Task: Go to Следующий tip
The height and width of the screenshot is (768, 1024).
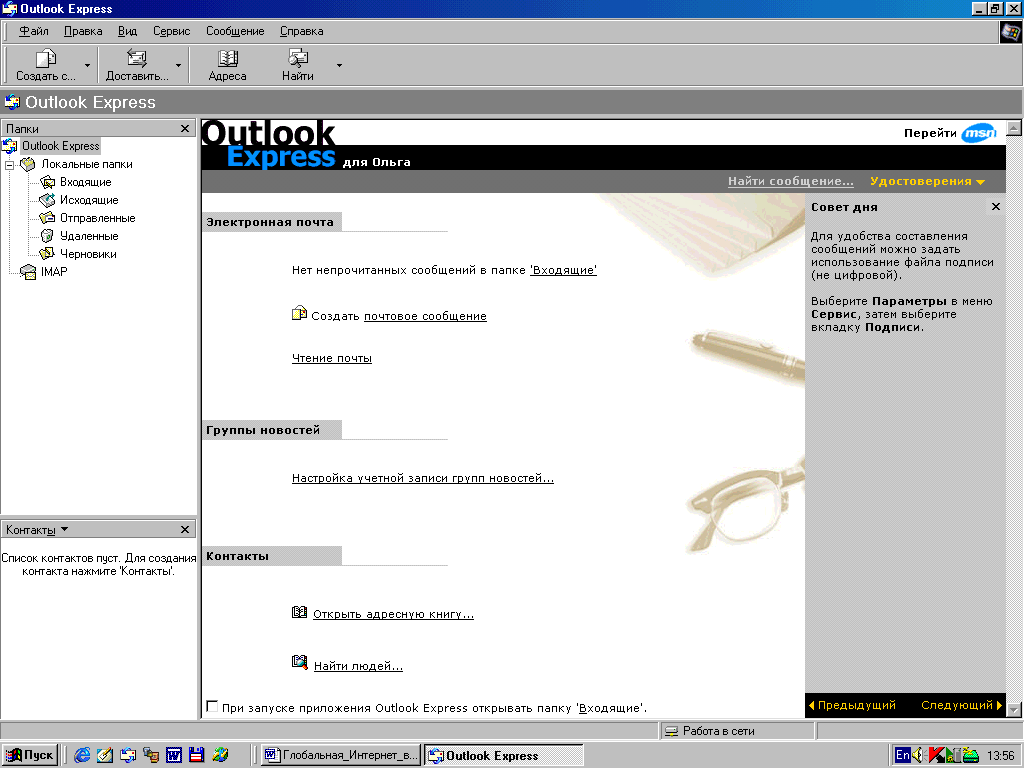Action: click(x=961, y=705)
